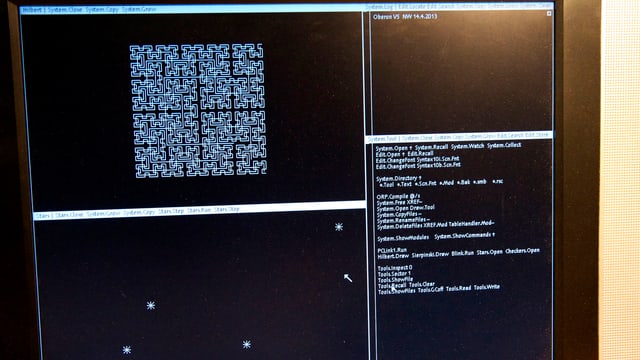Viewport: 640px width, 360px height.
Task: Click the small square marker at the Log viewer corner
Action: click(x=549, y=14)
